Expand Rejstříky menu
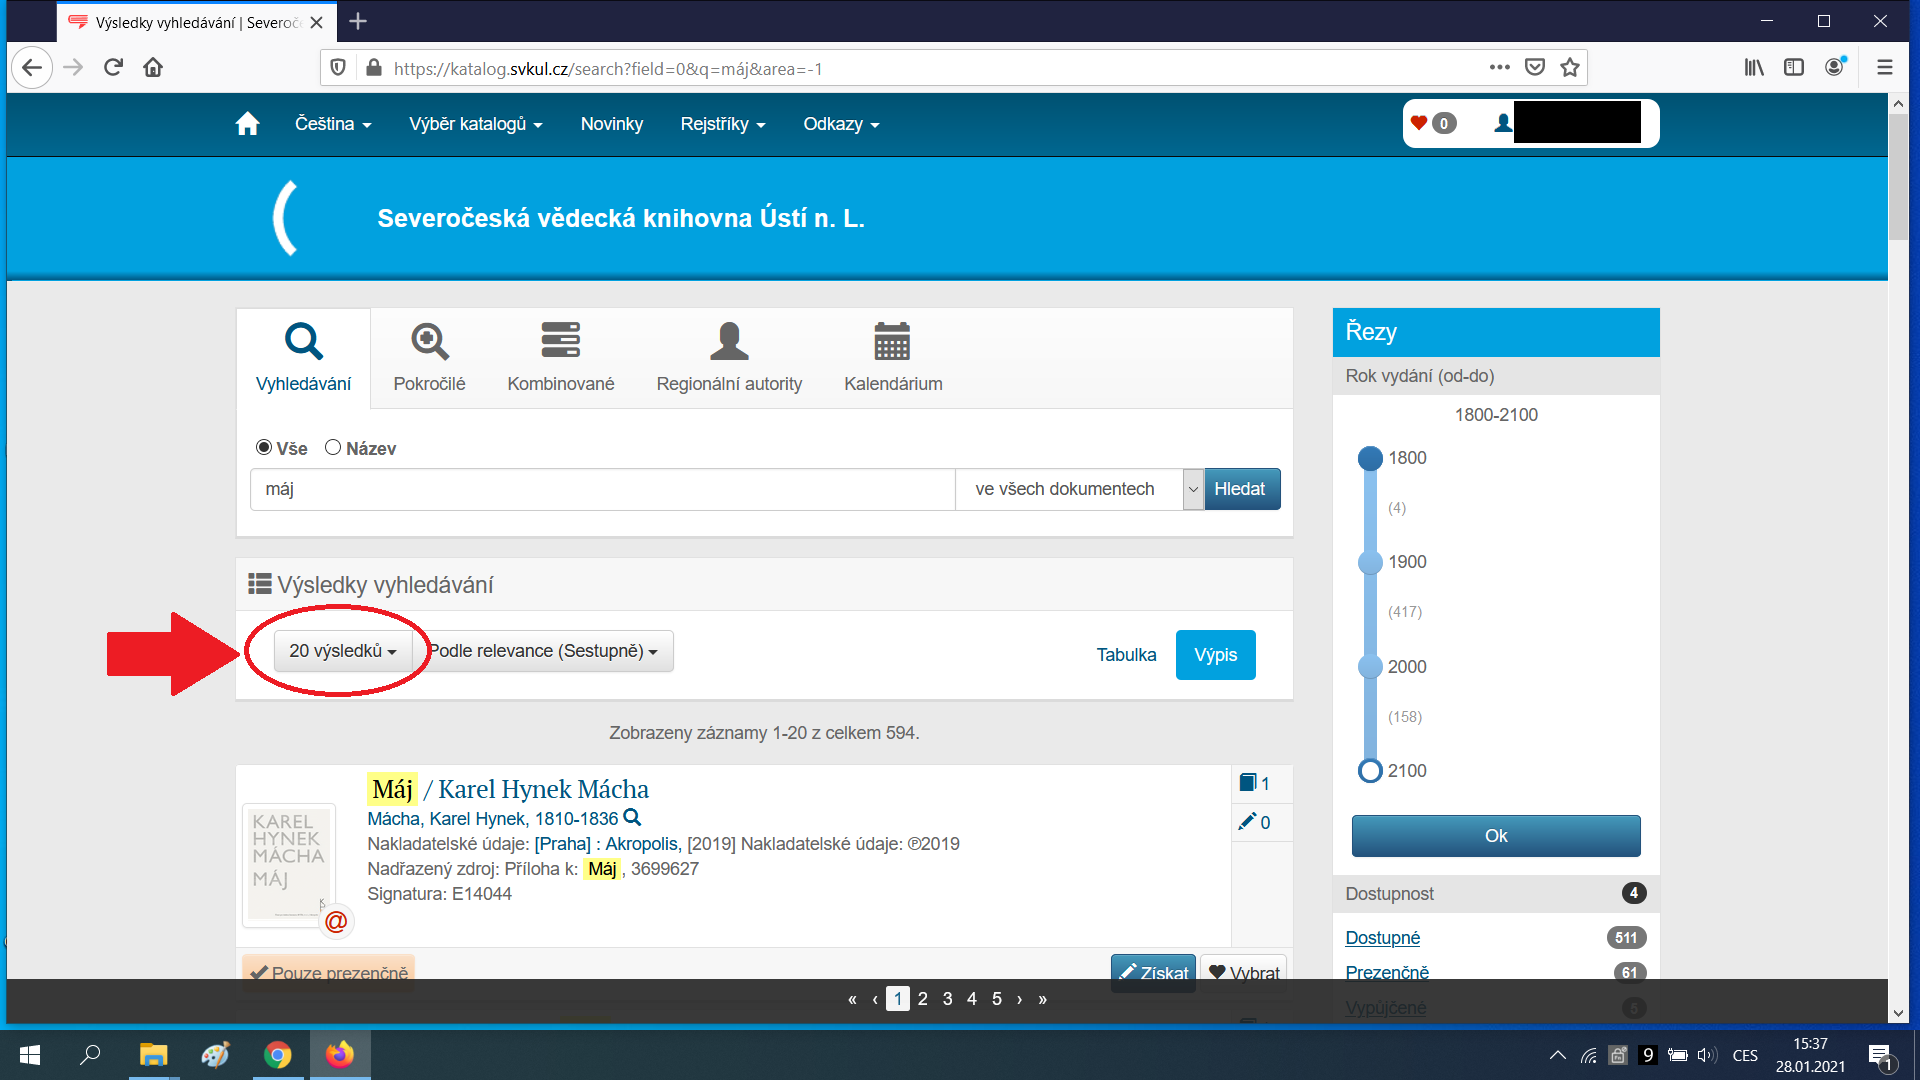 pos(723,124)
